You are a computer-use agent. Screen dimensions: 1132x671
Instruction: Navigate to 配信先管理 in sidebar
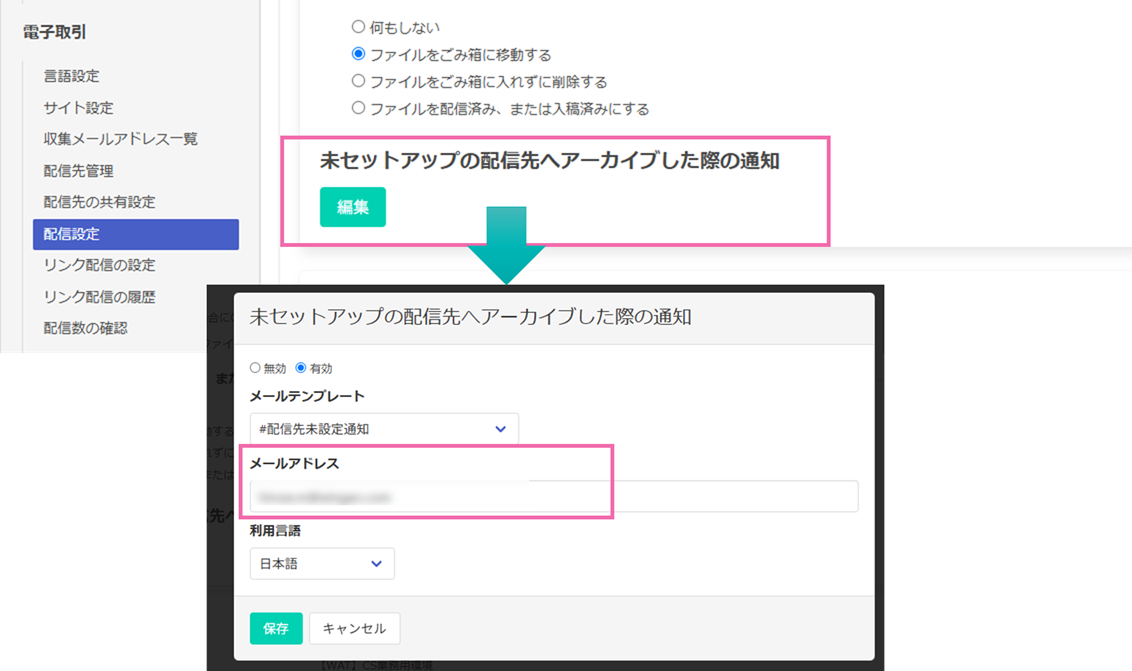(x=78, y=171)
